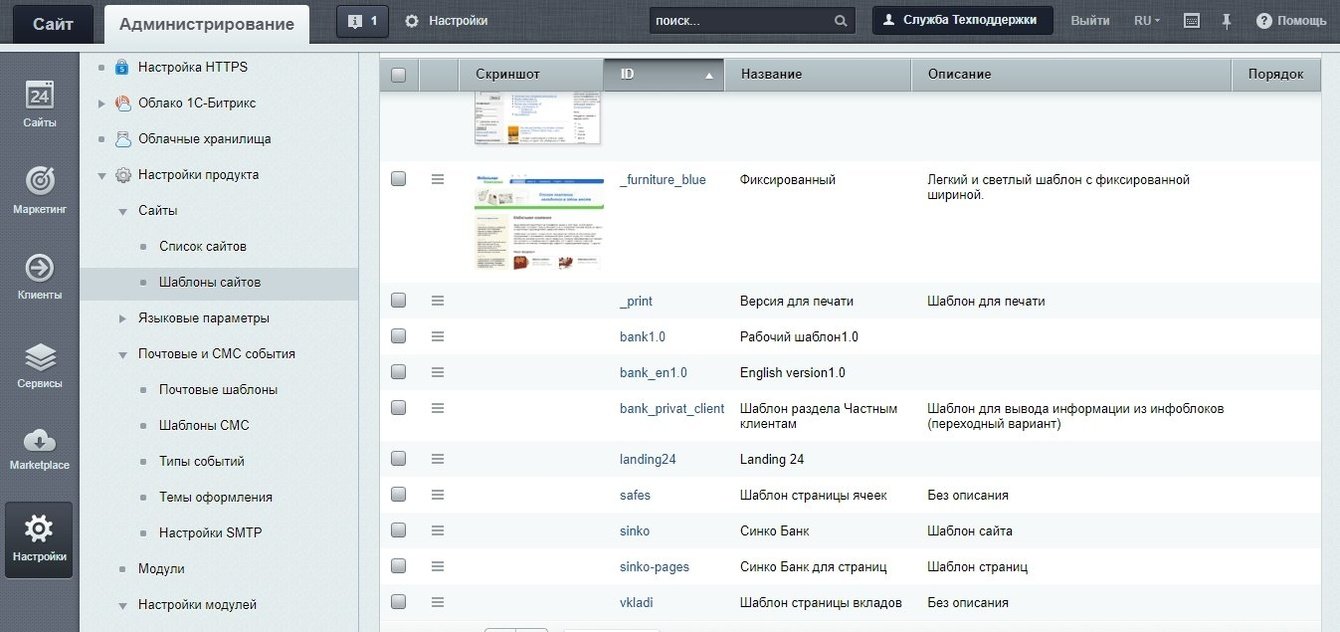Open row actions menu for bank_privat_client
The height and width of the screenshot is (632, 1340).
(x=437, y=408)
